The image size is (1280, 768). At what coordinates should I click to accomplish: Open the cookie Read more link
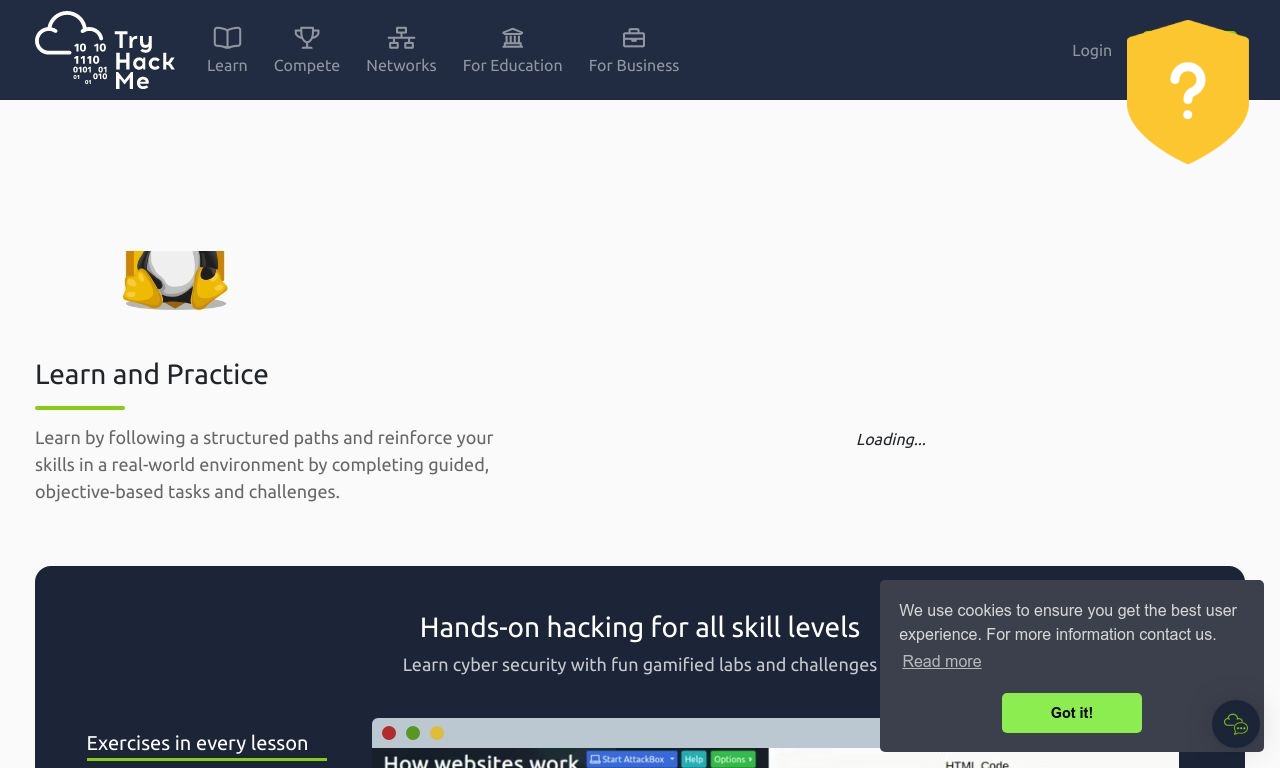click(942, 661)
